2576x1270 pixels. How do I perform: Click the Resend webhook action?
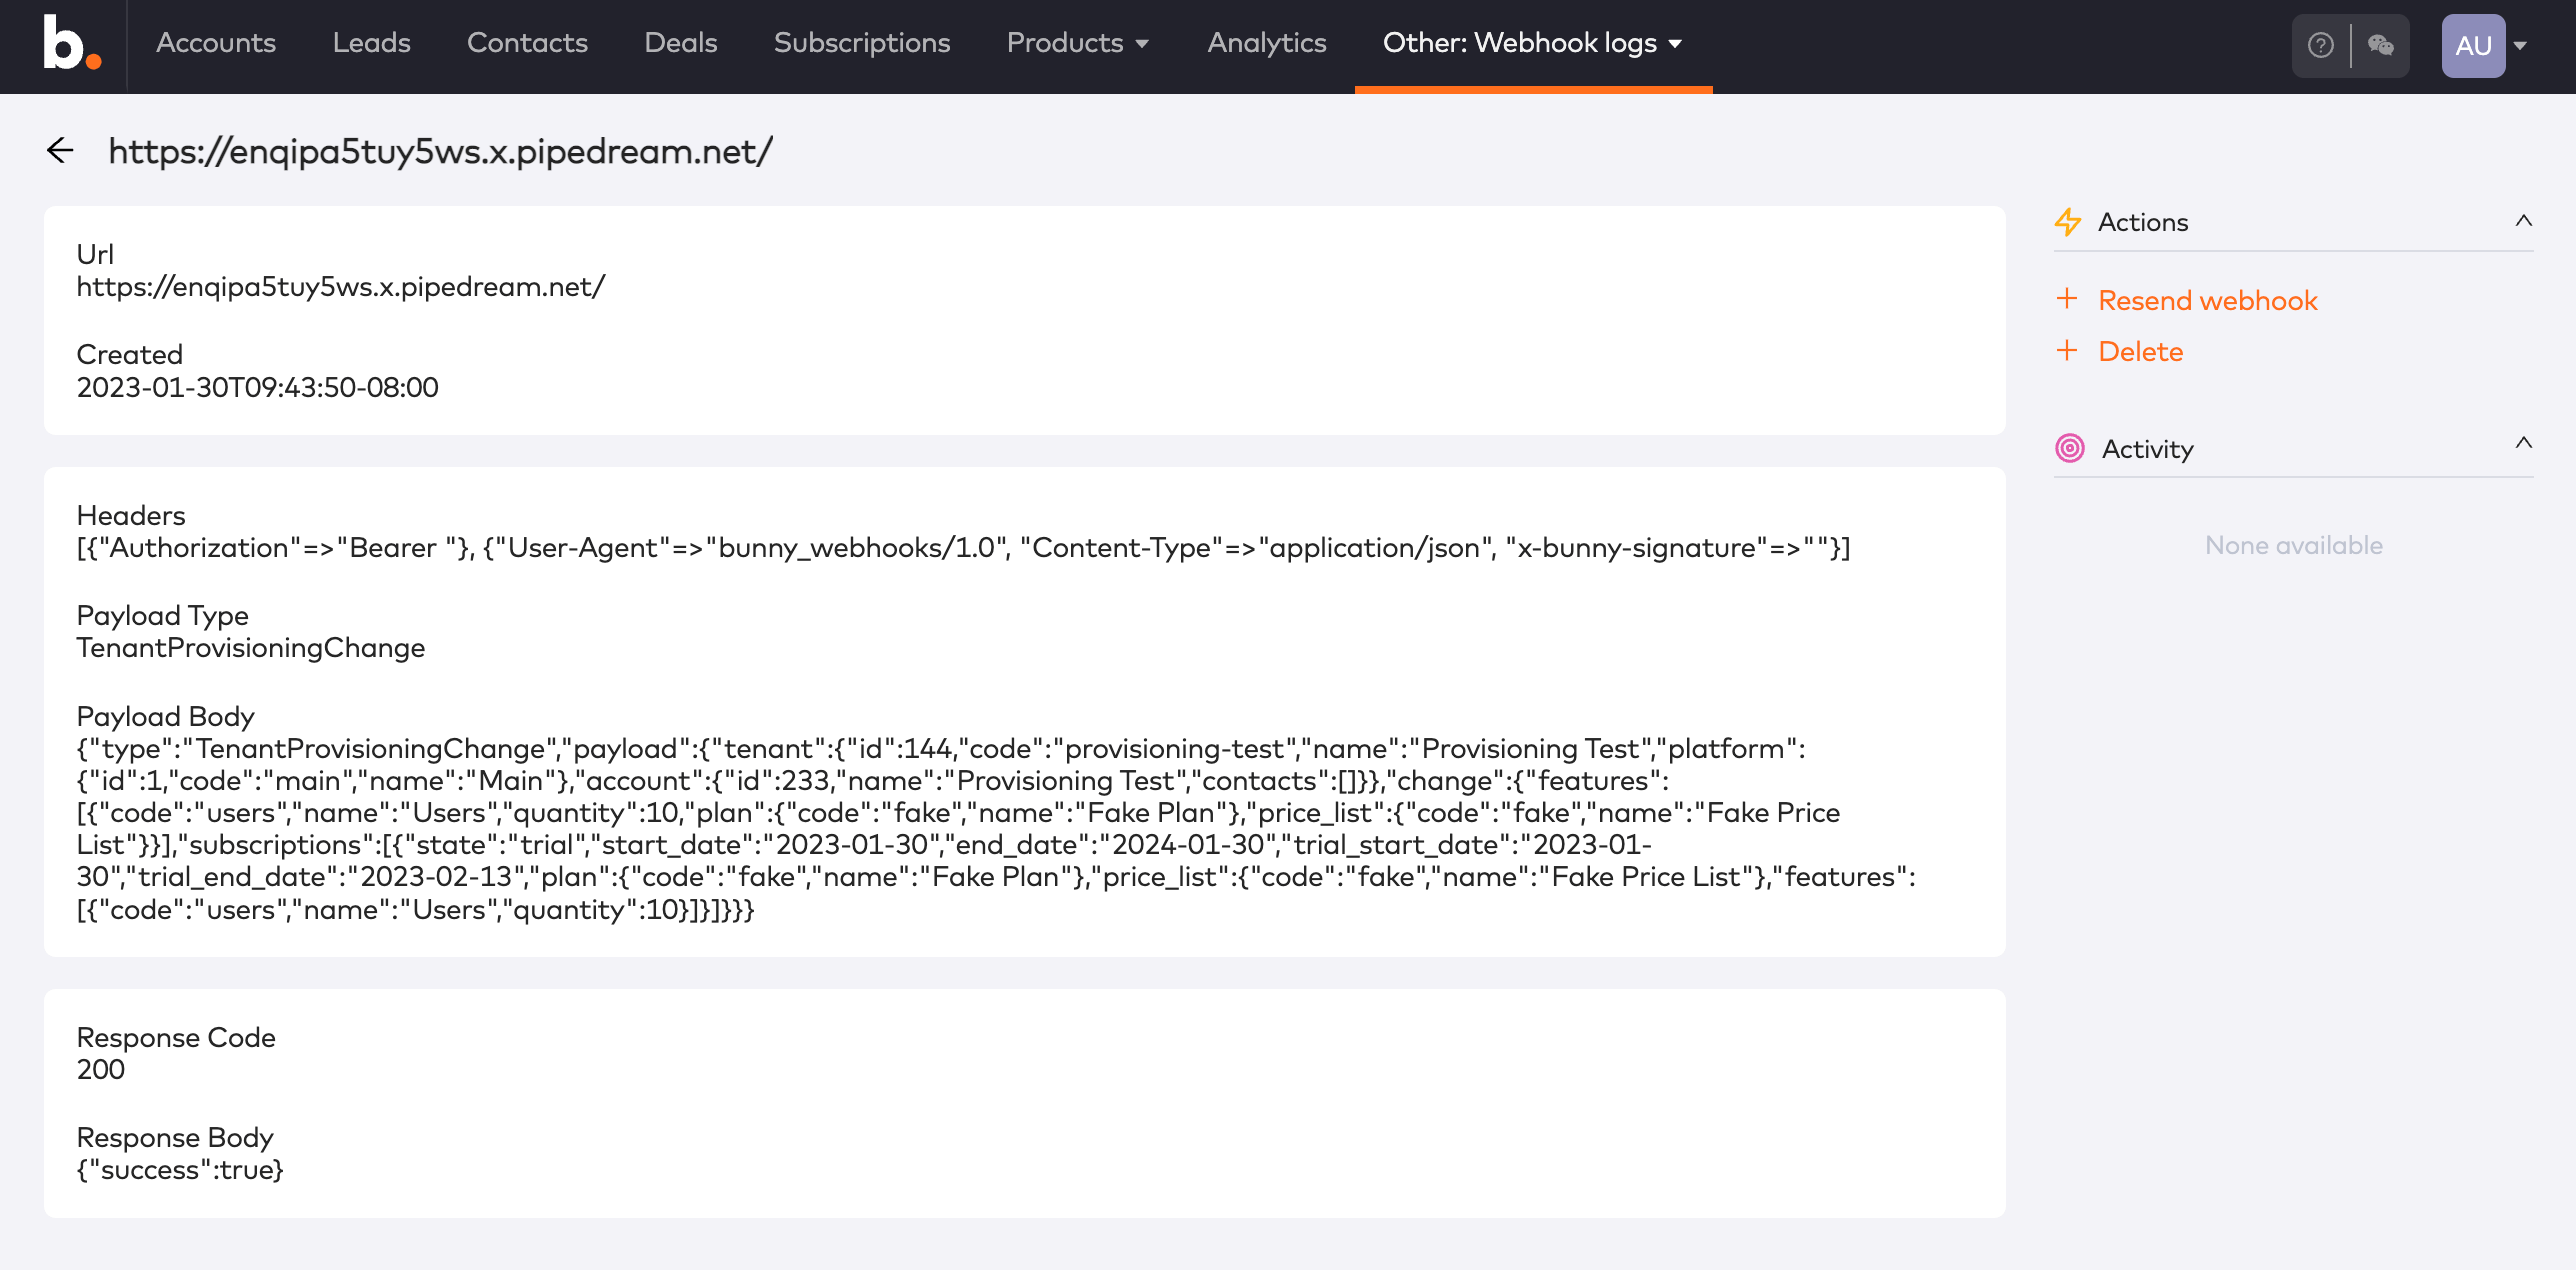tap(2207, 299)
